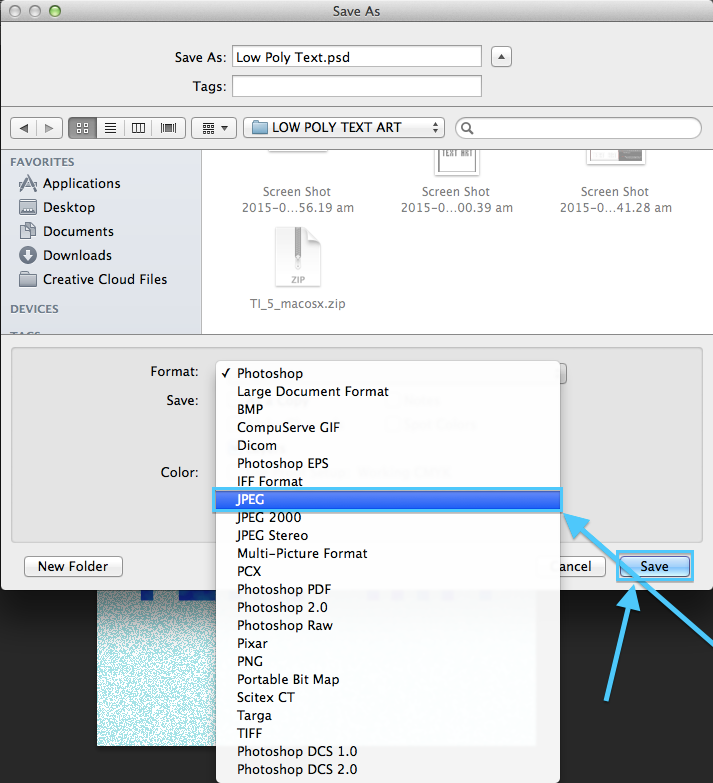Choose Scitex CT format

coord(388,697)
